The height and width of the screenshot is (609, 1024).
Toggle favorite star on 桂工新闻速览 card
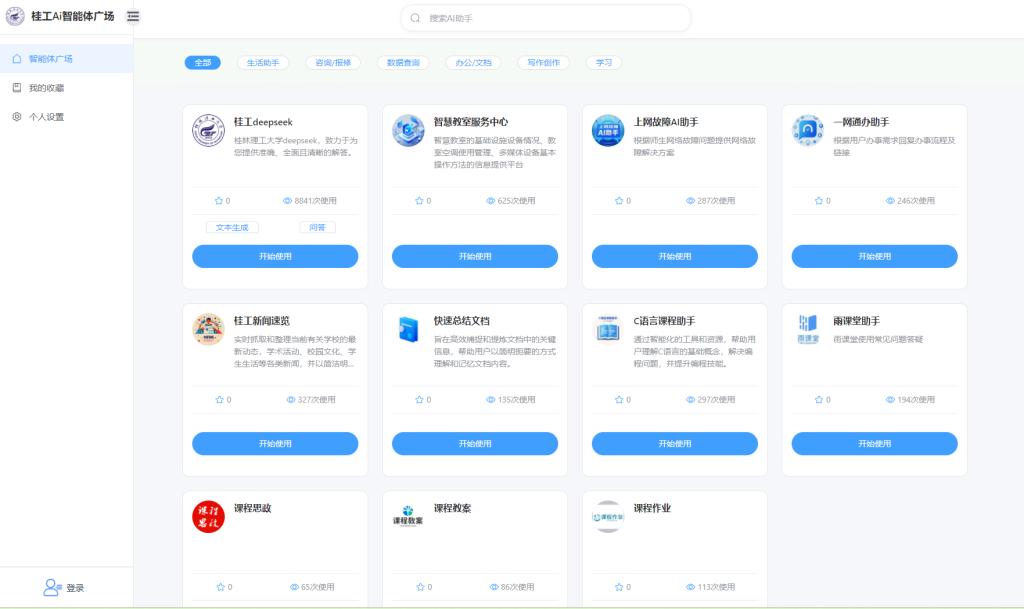click(219, 400)
